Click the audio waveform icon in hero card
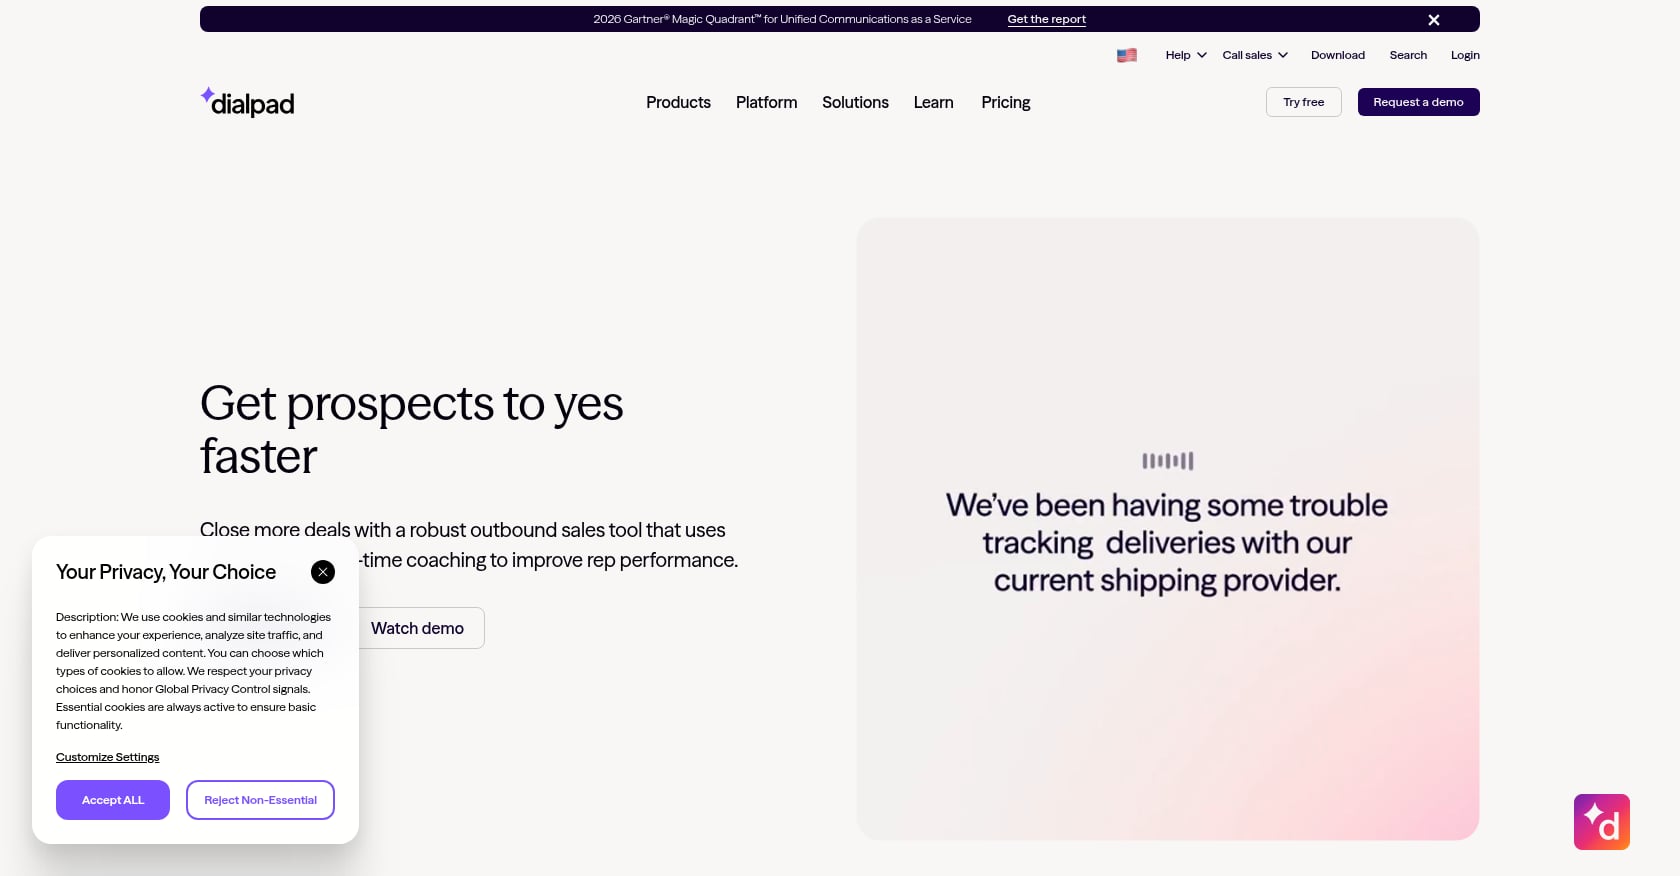 point(1168,461)
